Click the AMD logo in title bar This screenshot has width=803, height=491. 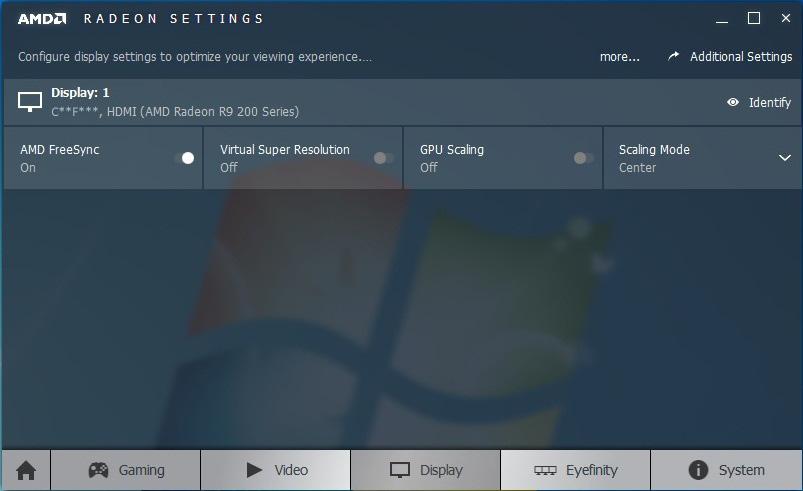[42, 19]
